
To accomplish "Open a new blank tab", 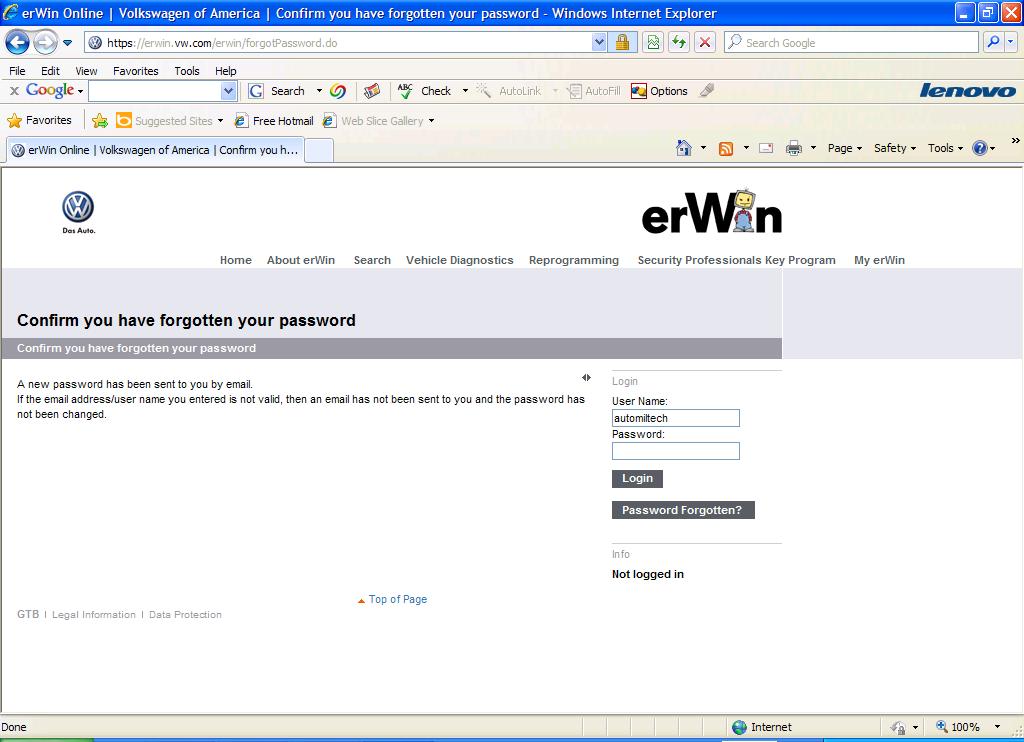I will point(319,150).
